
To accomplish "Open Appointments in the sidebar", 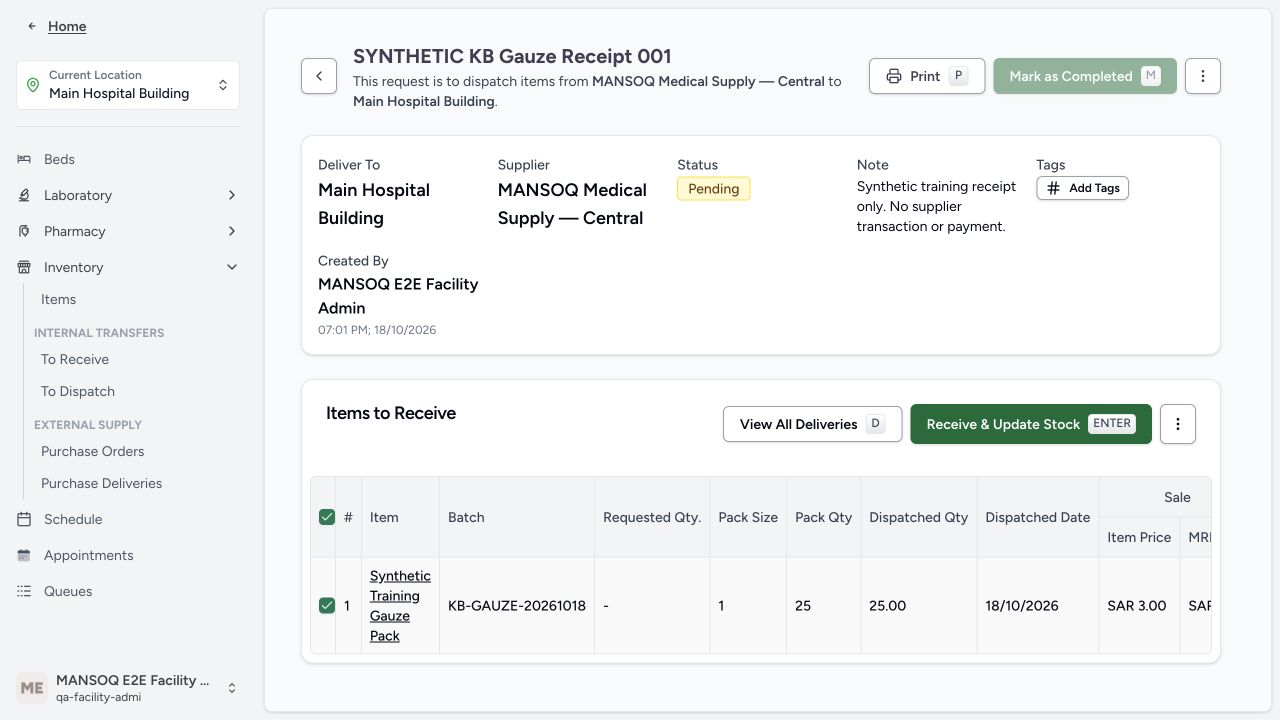I will tap(88, 555).
